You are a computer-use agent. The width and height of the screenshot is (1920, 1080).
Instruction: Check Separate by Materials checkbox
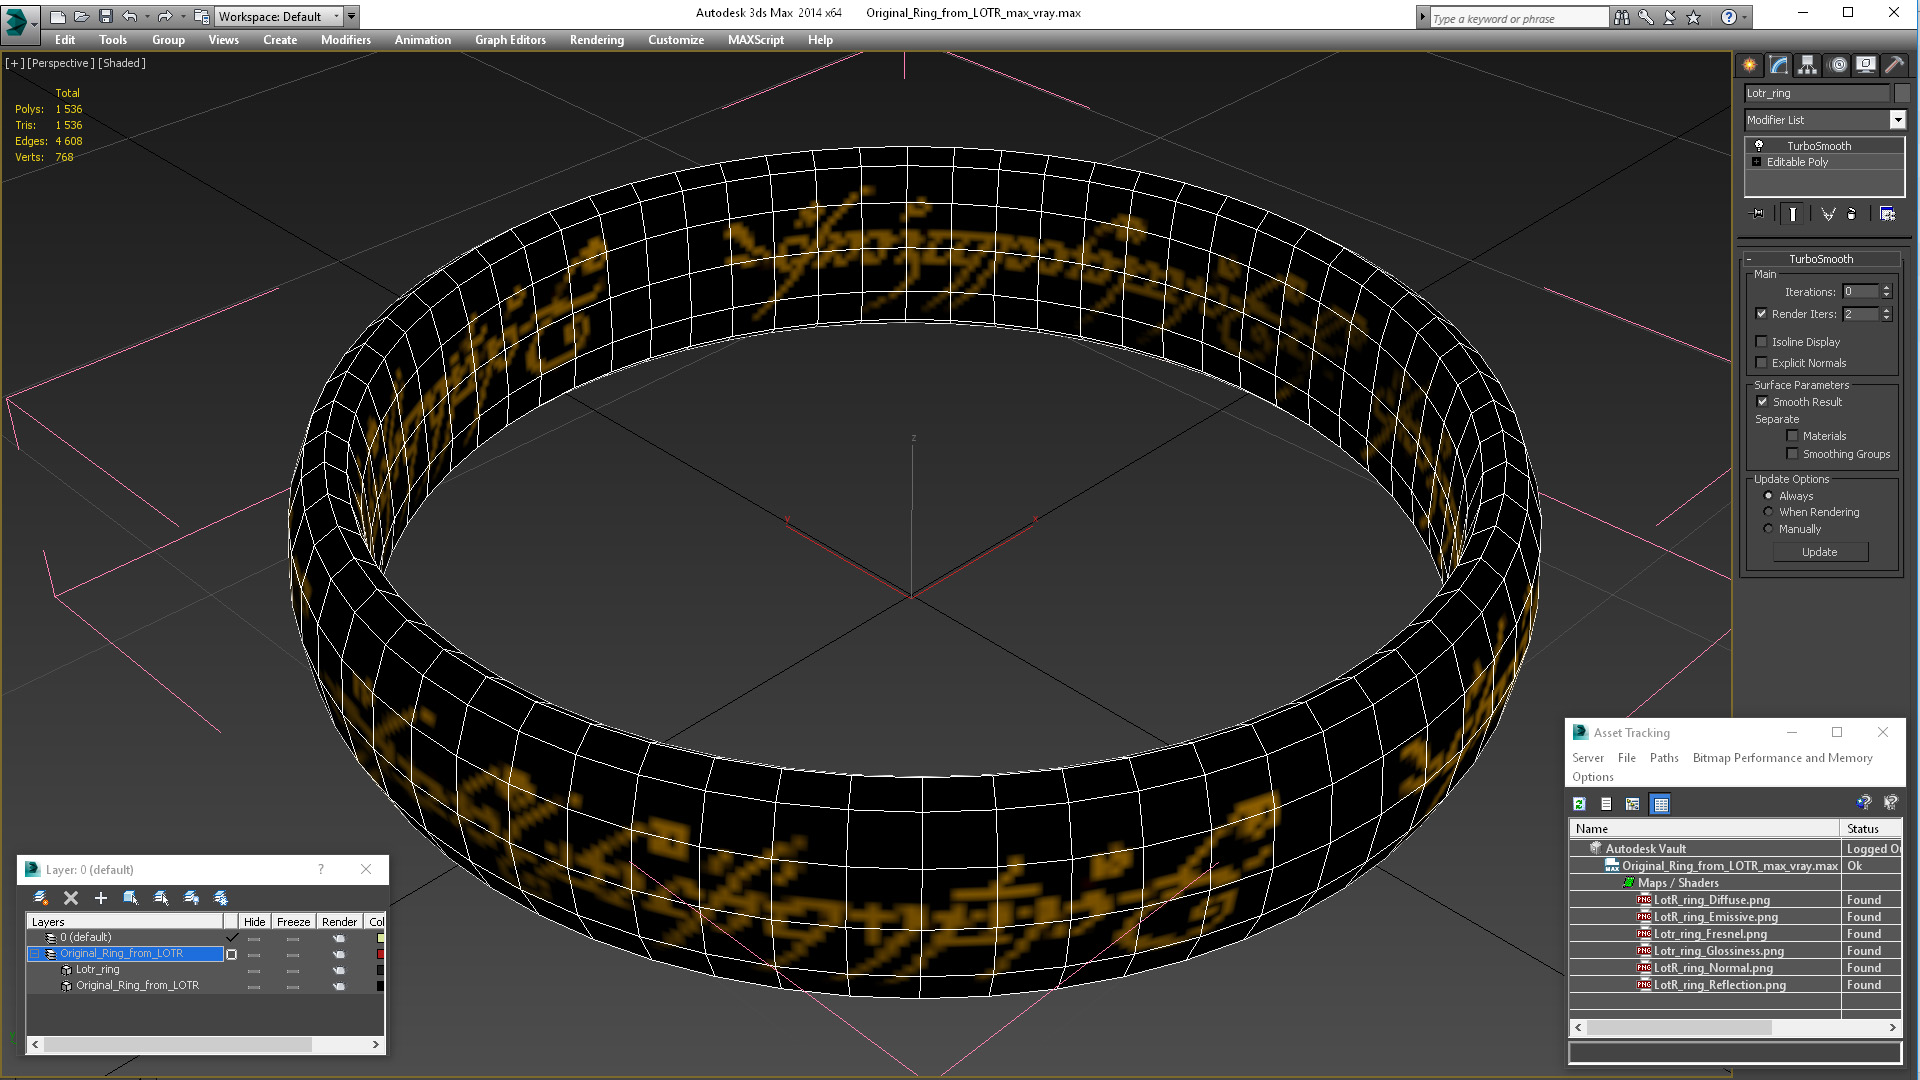pyautogui.click(x=1793, y=436)
